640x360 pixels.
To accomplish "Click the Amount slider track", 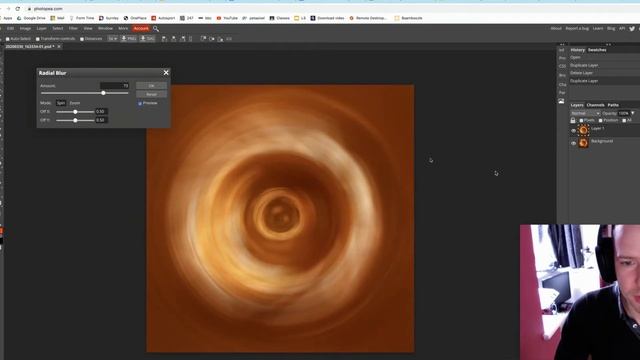I will (x=84, y=93).
